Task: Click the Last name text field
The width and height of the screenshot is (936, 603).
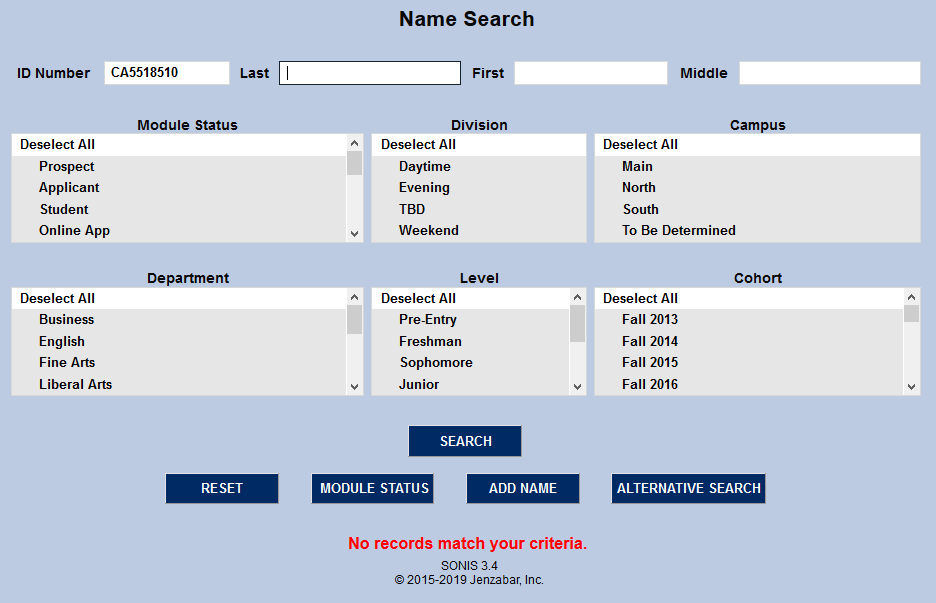Action: [370, 73]
